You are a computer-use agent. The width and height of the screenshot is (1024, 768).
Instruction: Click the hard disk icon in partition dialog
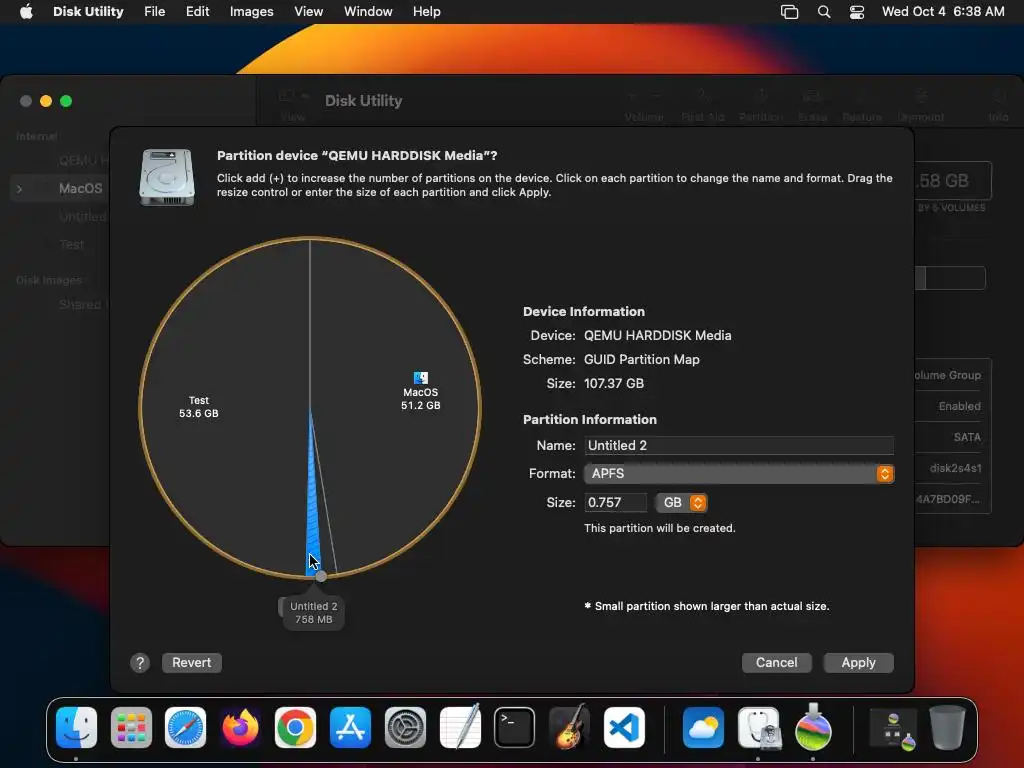(167, 177)
